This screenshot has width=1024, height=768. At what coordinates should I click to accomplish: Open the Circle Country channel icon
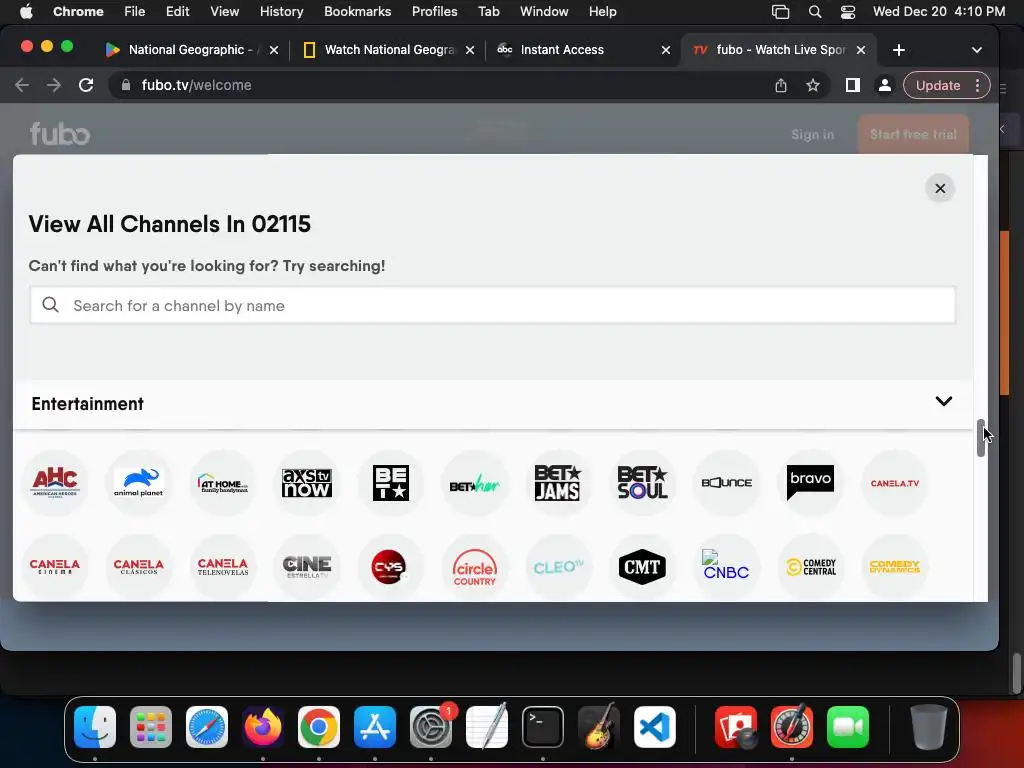point(475,567)
